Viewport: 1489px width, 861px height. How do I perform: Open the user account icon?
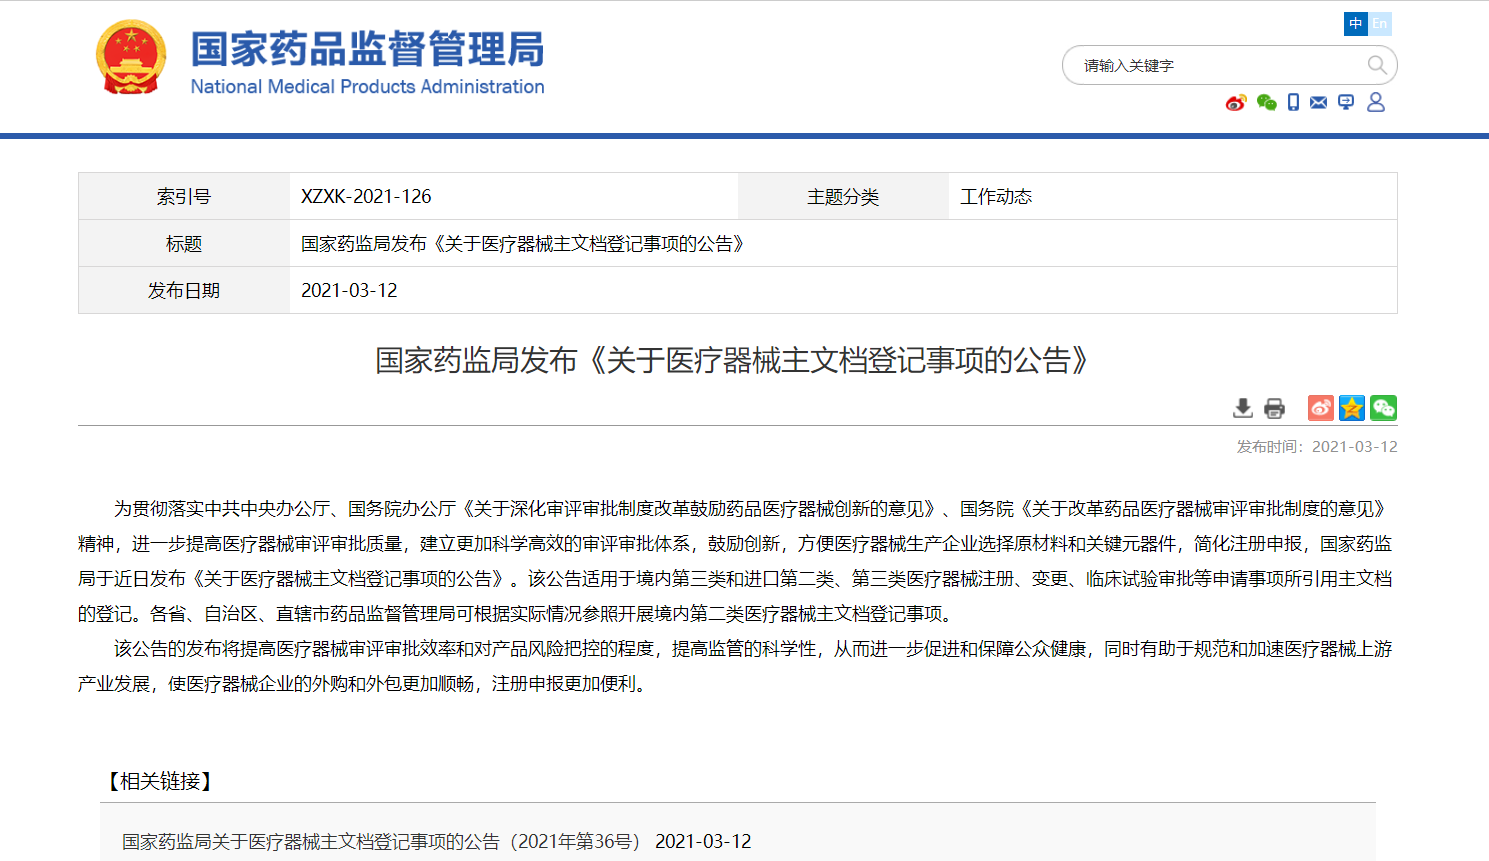click(1376, 102)
